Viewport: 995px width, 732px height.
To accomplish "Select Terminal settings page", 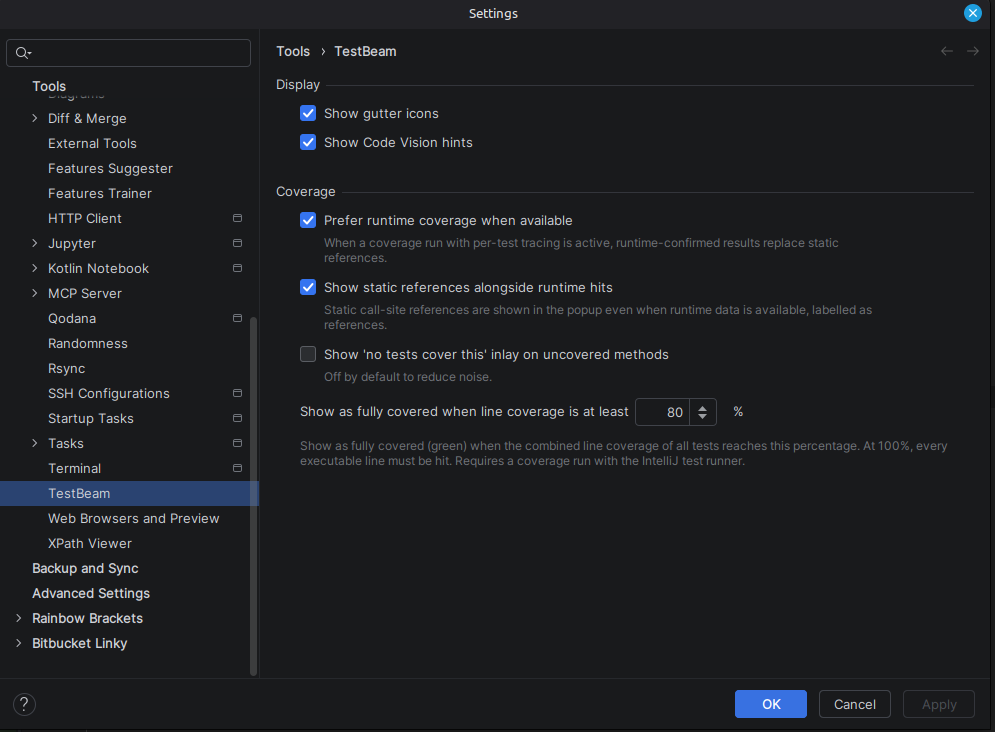I will pos(74,468).
